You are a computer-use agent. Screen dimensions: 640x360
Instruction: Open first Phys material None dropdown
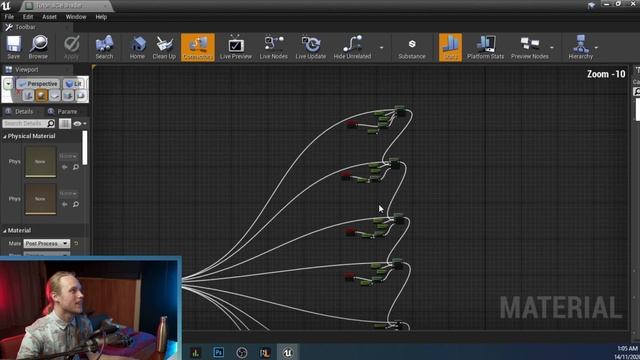(68, 156)
